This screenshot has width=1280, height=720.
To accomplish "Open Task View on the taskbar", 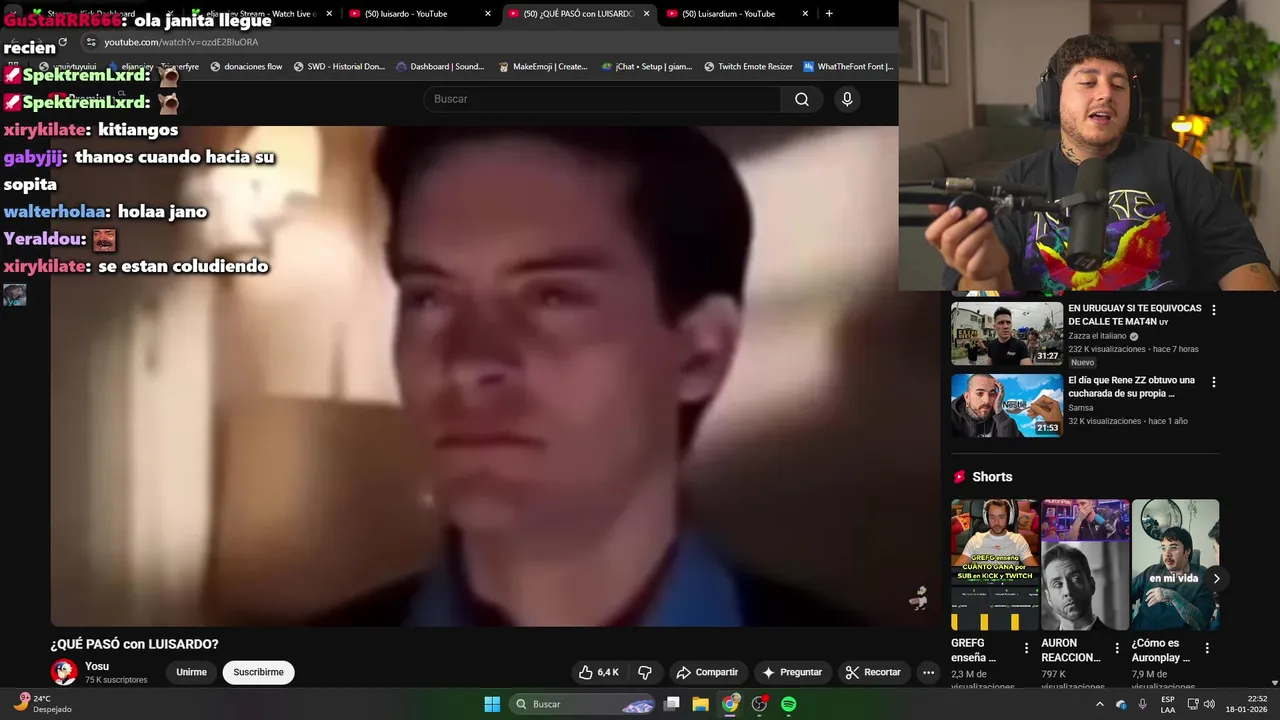I will (x=672, y=704).
